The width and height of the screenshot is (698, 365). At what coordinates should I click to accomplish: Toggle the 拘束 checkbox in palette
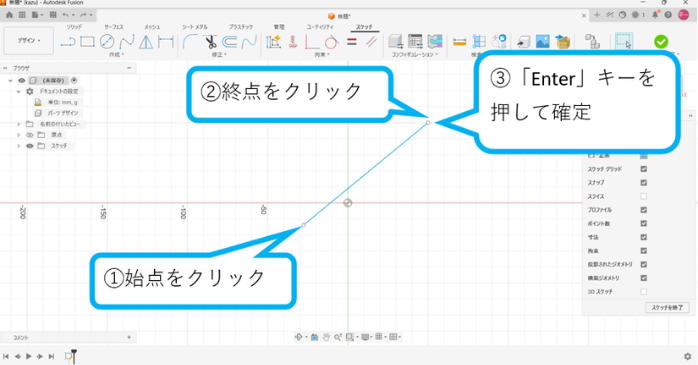[644, 251]
